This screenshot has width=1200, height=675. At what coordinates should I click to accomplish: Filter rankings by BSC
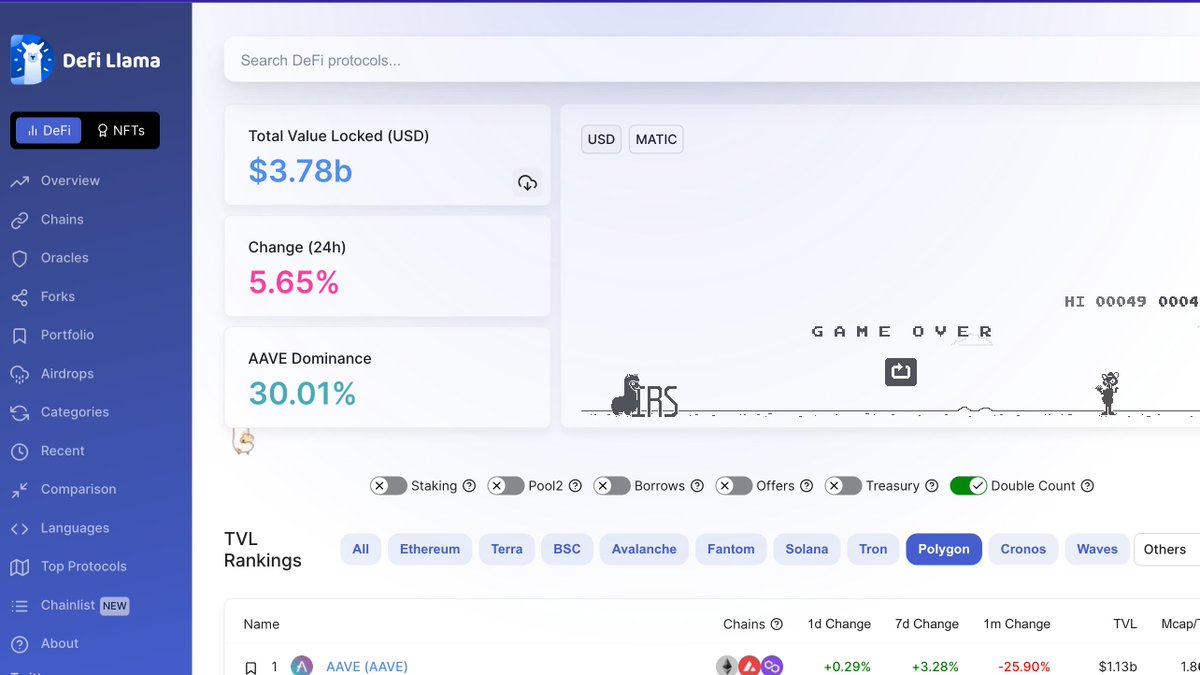[567, 549]
